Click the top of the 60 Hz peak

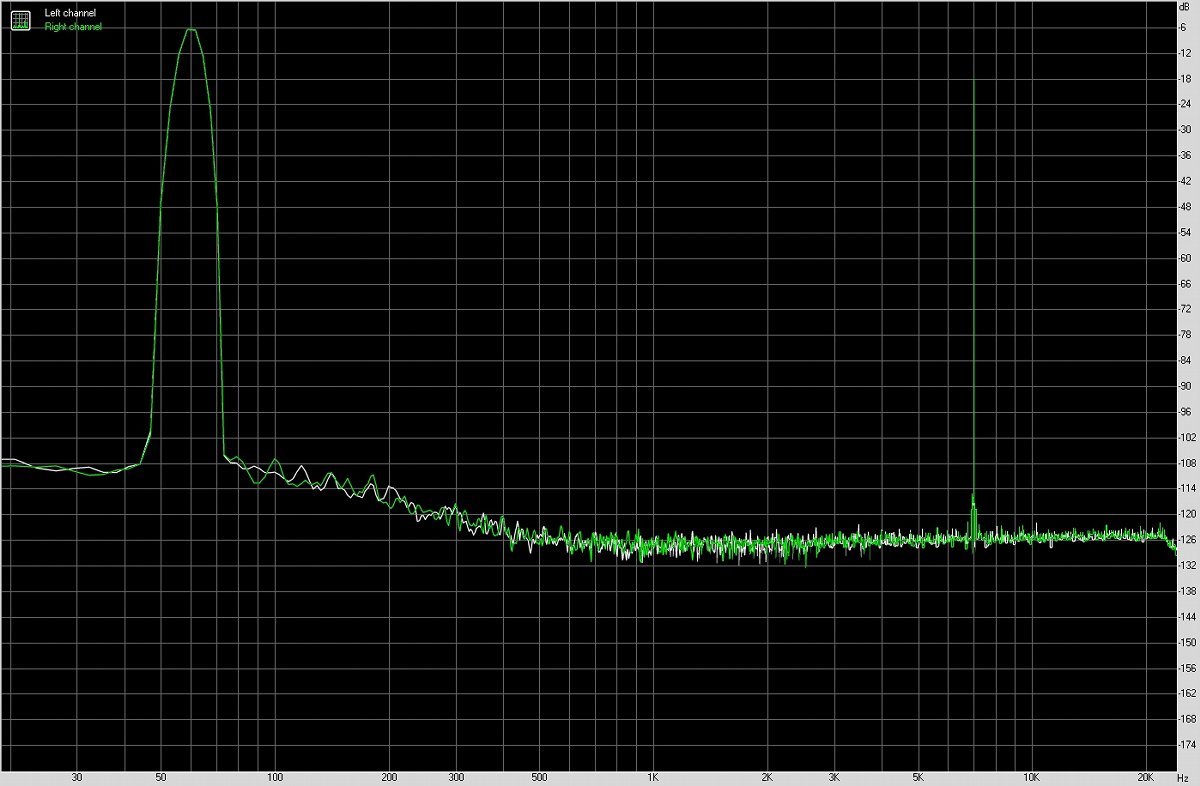tap(190, 29)
